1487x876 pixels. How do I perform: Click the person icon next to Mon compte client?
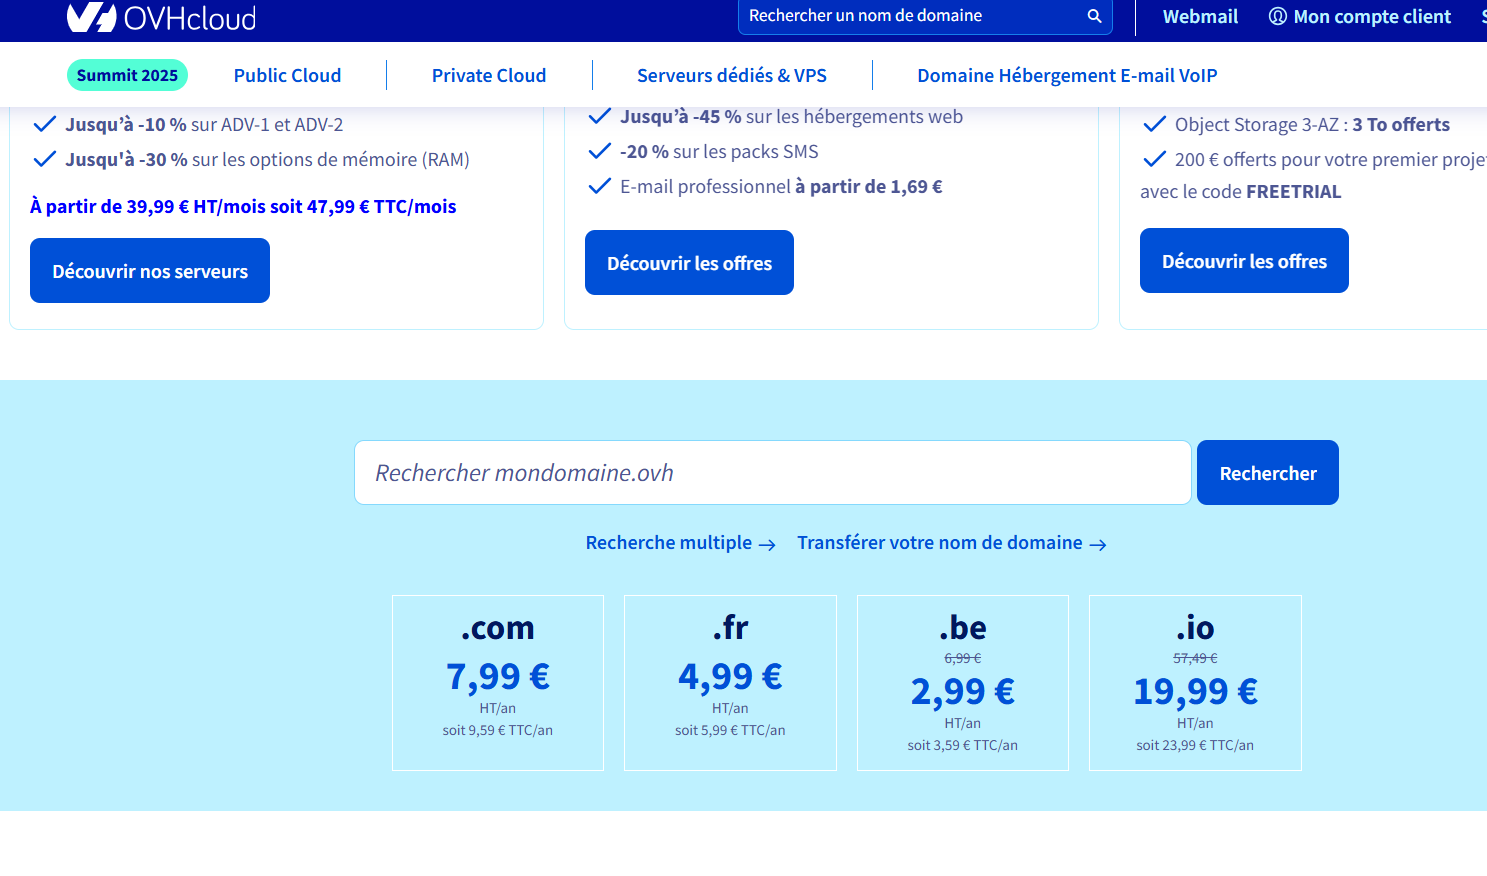pyautogui.click(x=1277, y=16)
